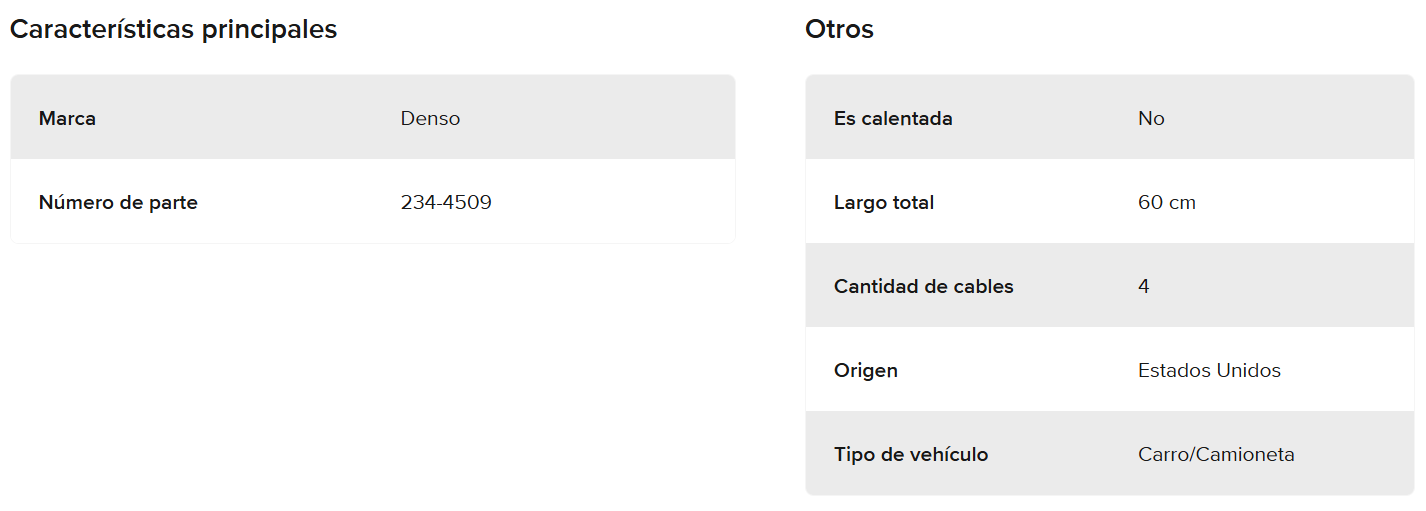Select the Es calentada label

[x=893, y=119]
